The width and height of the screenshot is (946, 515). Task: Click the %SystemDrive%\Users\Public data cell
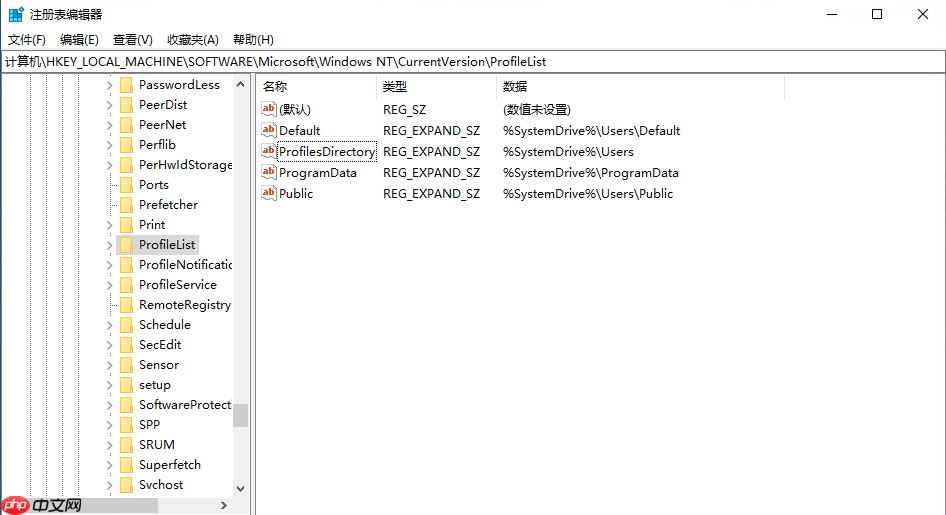(588, 194)
